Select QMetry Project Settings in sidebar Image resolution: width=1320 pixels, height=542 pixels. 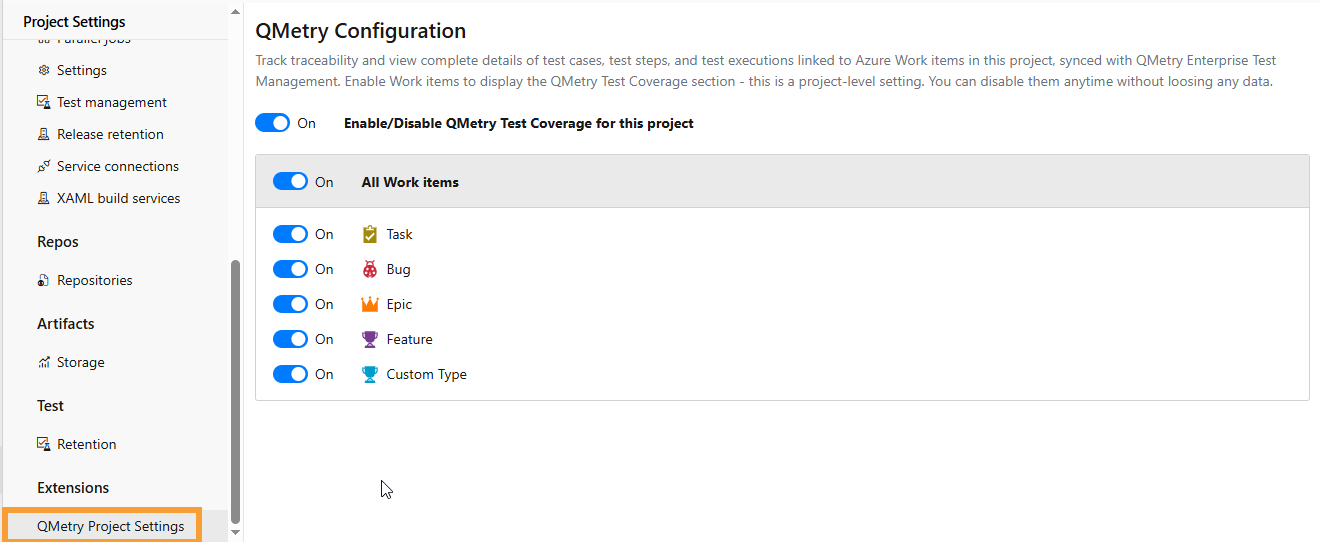tap(110, 526)
